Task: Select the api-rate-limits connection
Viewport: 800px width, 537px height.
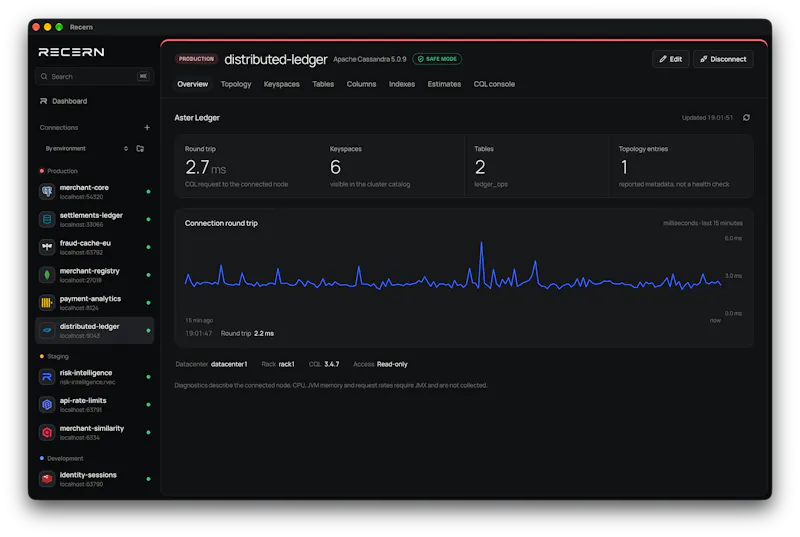Action: click(x=94, y=404)
